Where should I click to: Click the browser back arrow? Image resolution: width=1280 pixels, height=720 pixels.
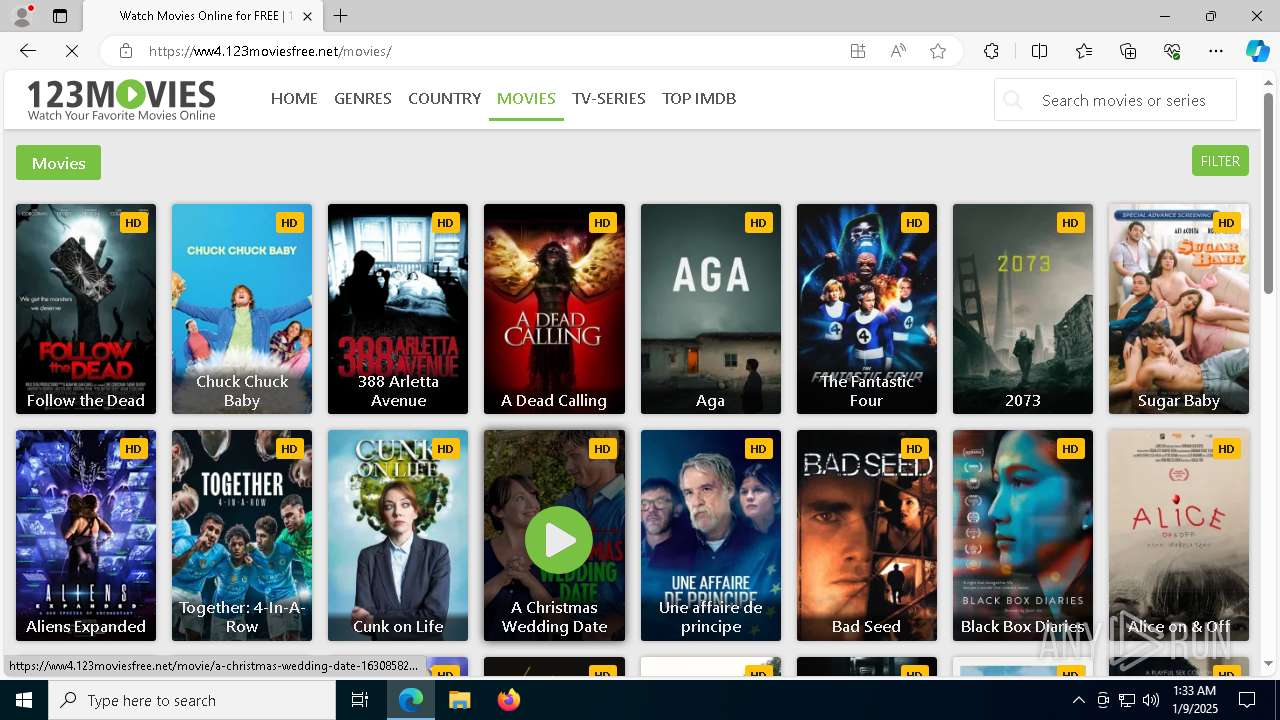27,51
